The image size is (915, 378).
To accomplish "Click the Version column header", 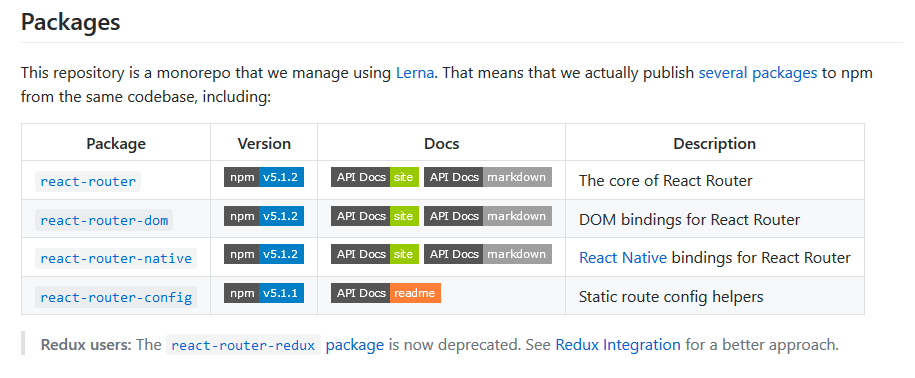I will pyautogui.click(x=264, y=144).
